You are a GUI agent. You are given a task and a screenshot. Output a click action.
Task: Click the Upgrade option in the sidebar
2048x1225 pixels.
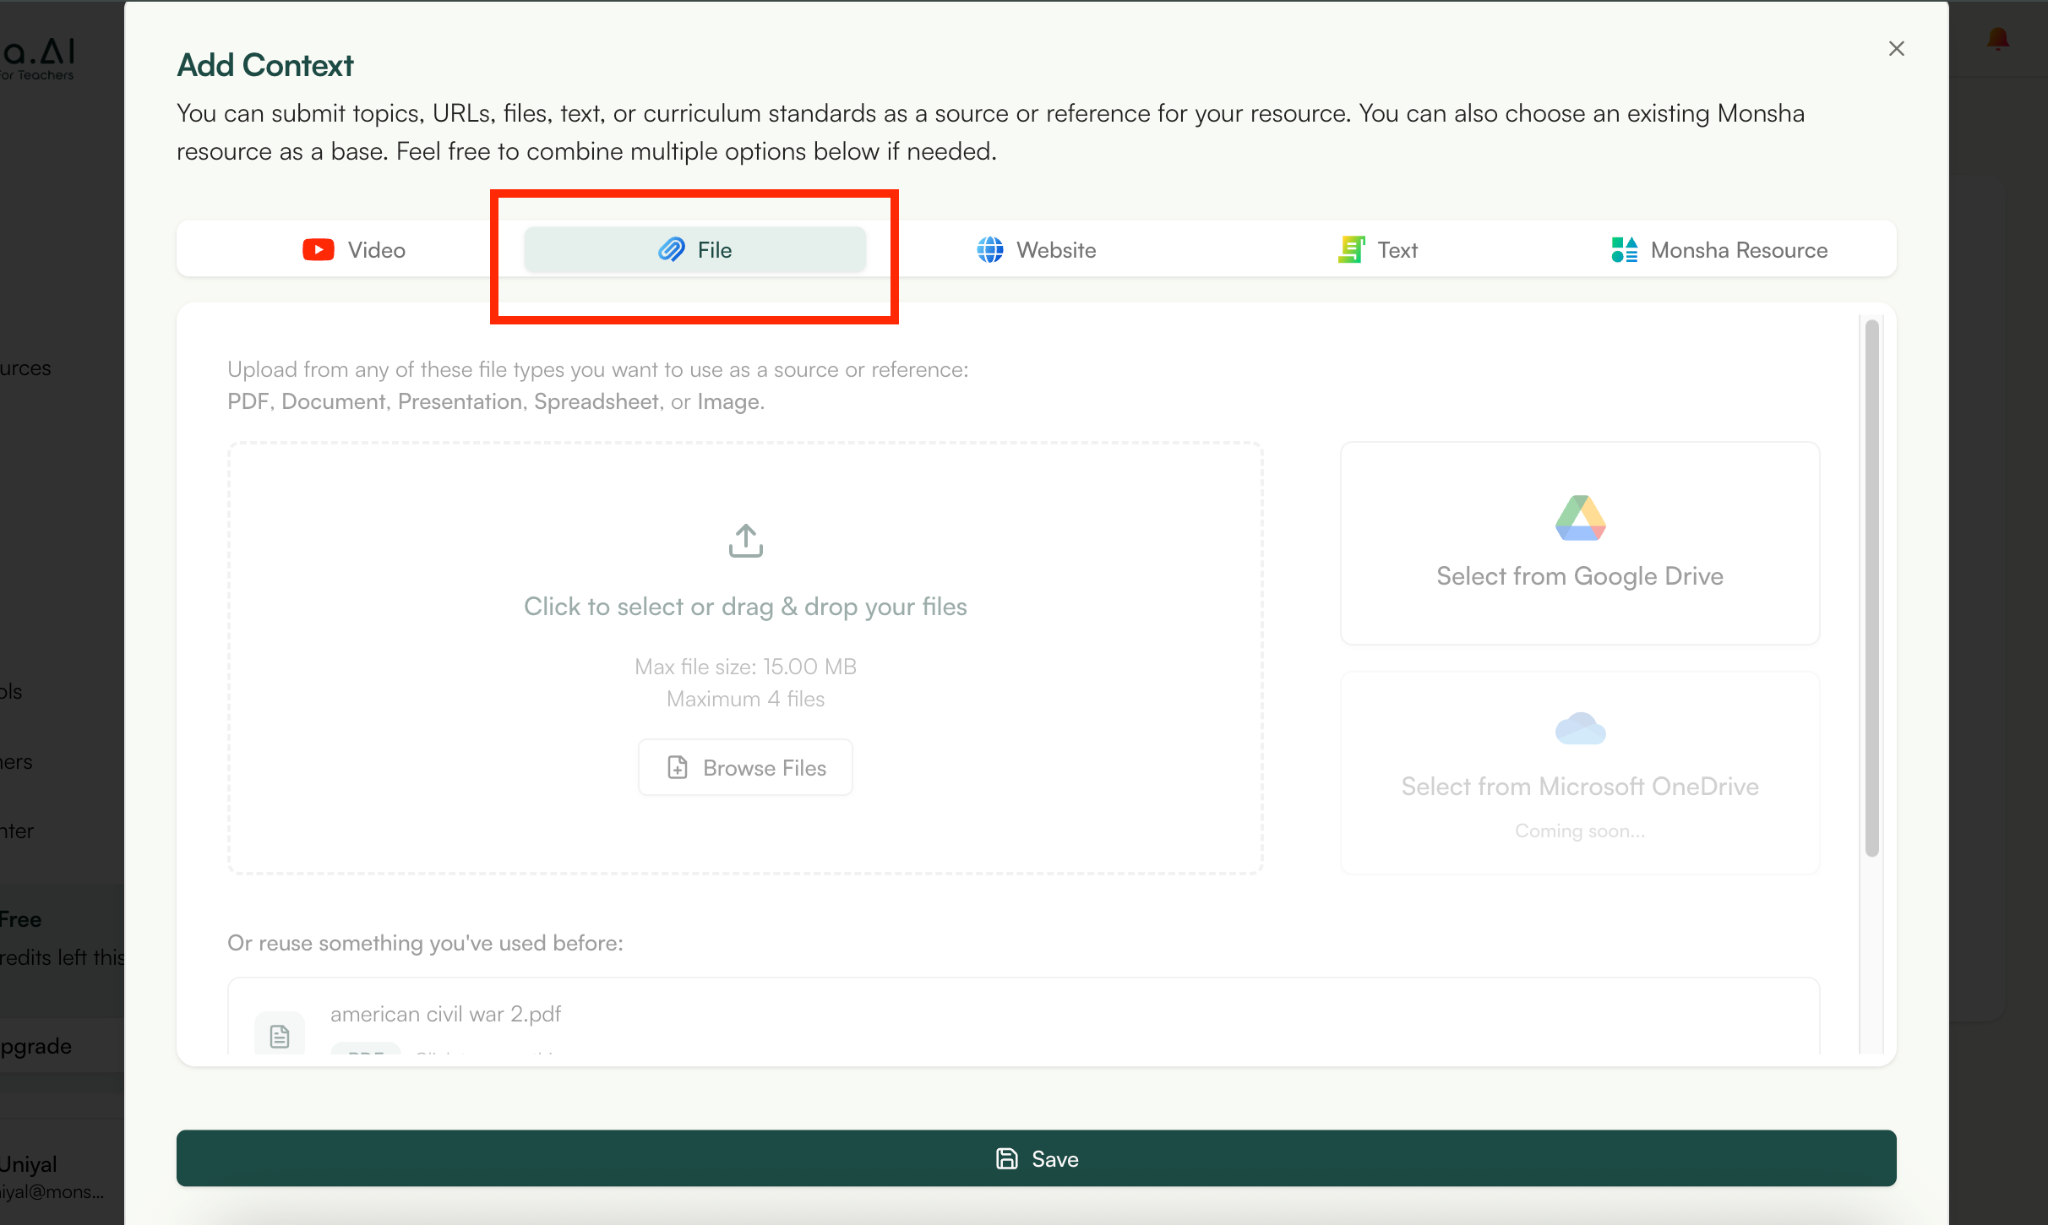[36, 1045]
